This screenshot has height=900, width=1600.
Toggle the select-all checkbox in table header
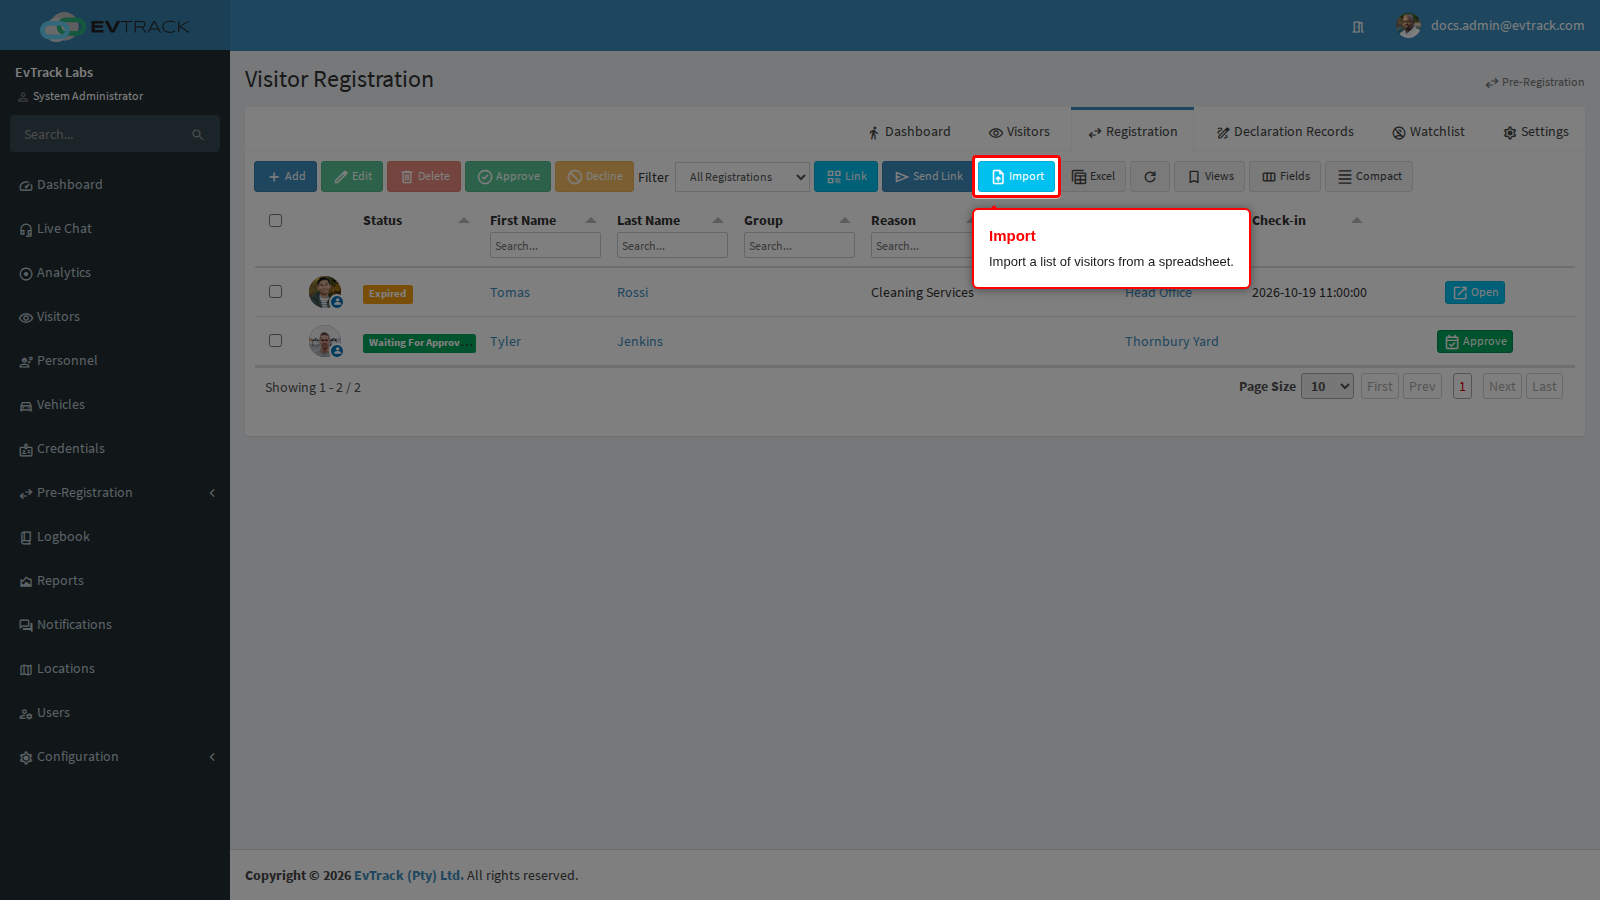click(x=275, y=221)
